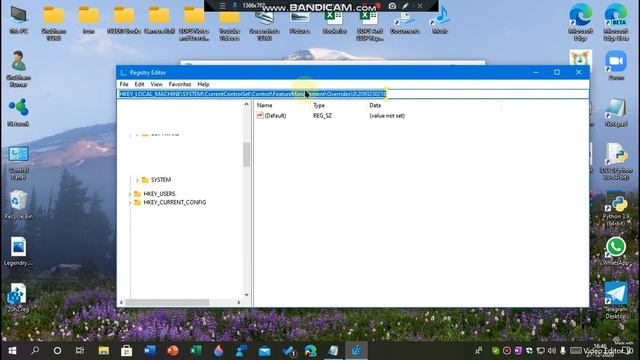Expand the HKEY_USERS key
Screen dimensions: 640x360
(130, 194)
